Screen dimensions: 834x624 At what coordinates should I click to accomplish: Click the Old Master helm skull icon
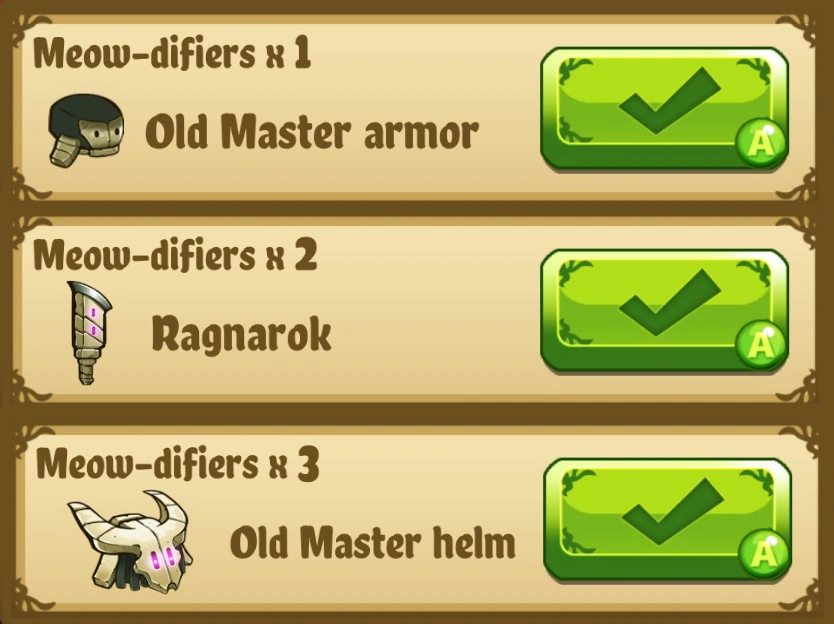[x=130, y=542]
